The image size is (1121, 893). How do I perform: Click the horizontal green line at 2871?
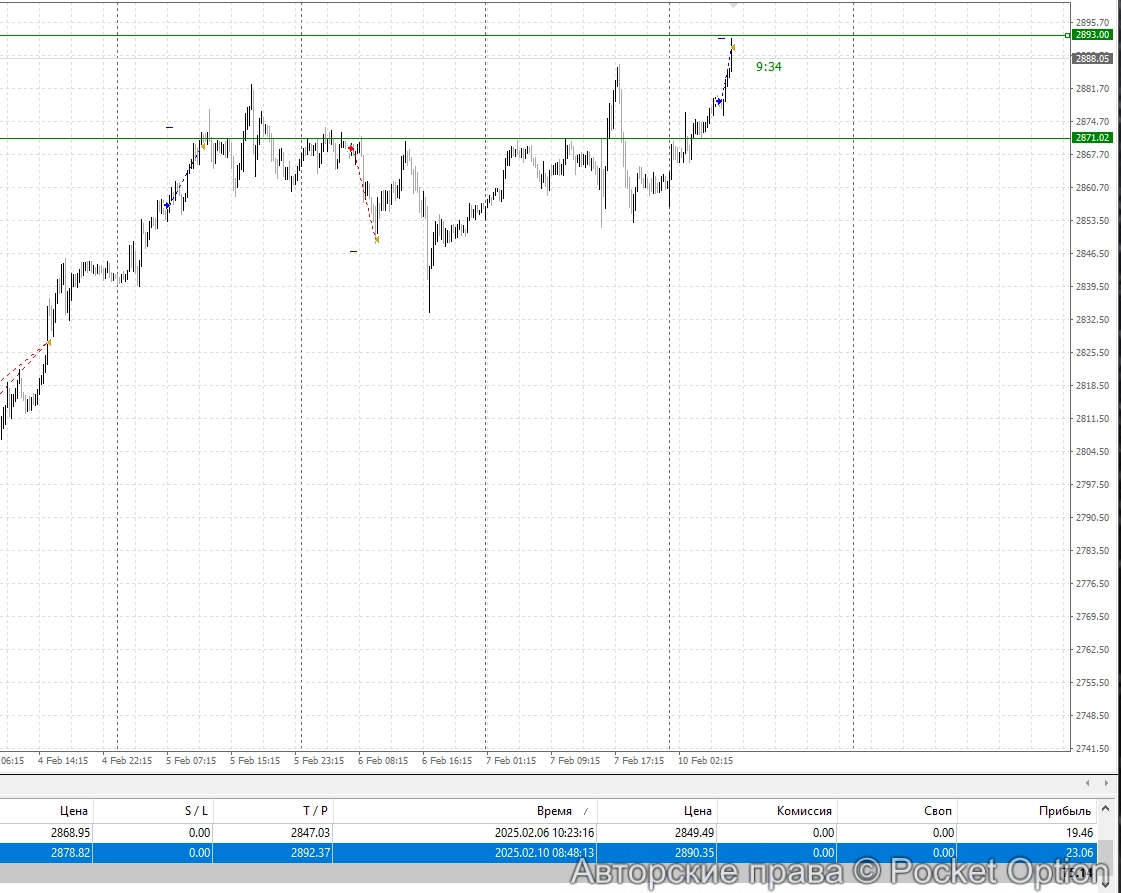point(500,137)
